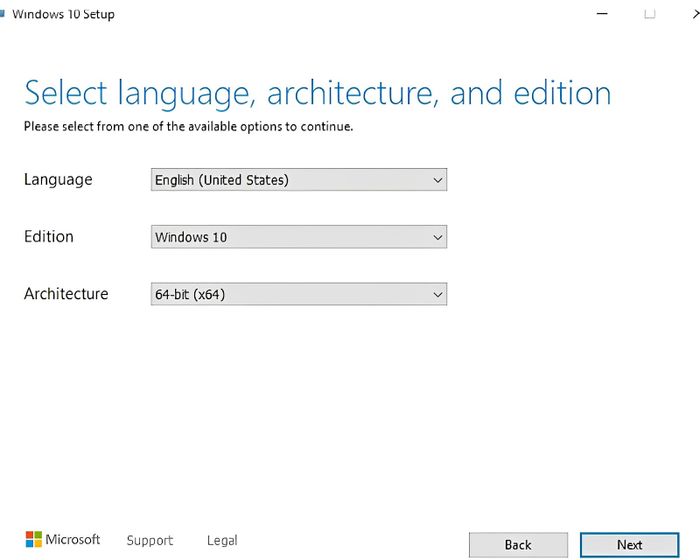Click the 64-bit (x64) combo box
Viewport: 700px width, 560px height.
pos(299,294)
